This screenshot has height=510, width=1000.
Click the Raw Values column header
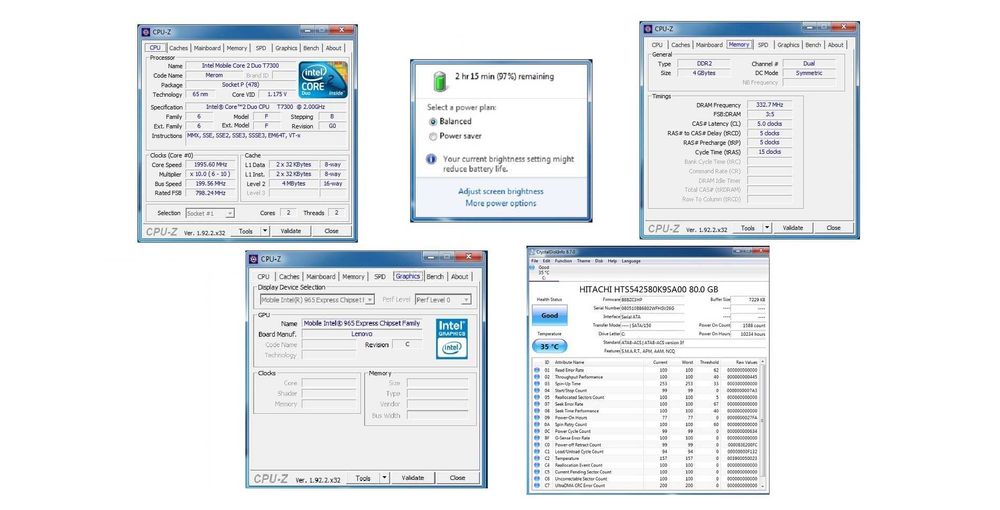pyautogui.click(x=746, y=362)
